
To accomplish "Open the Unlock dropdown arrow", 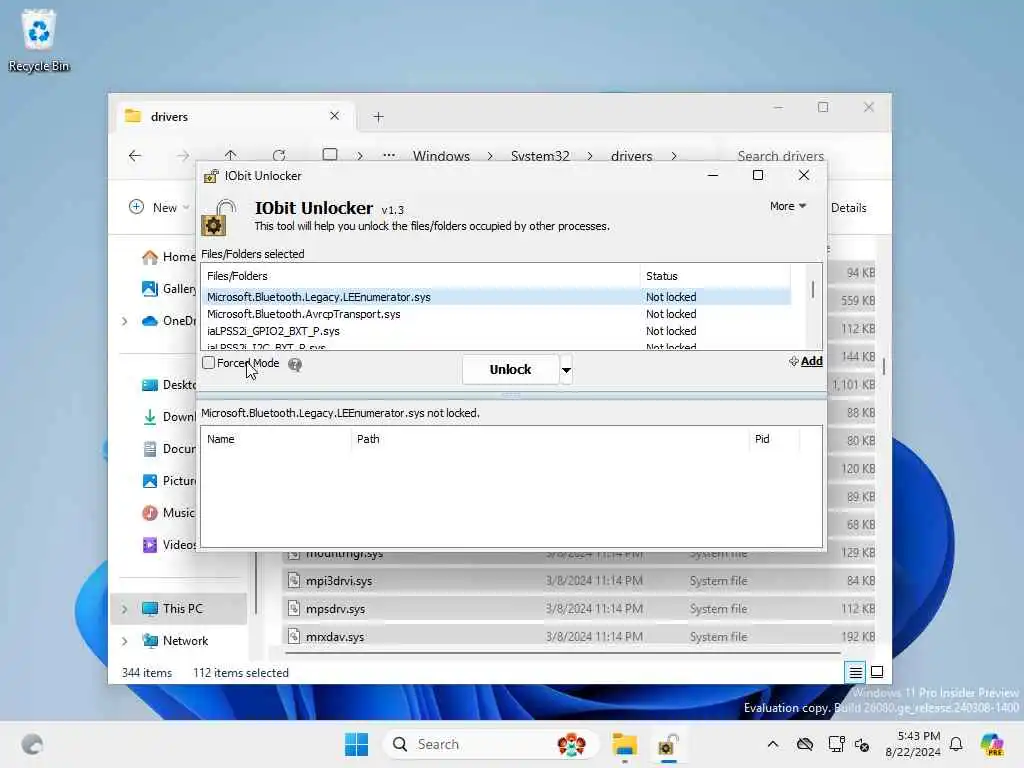I will [566, 370].
